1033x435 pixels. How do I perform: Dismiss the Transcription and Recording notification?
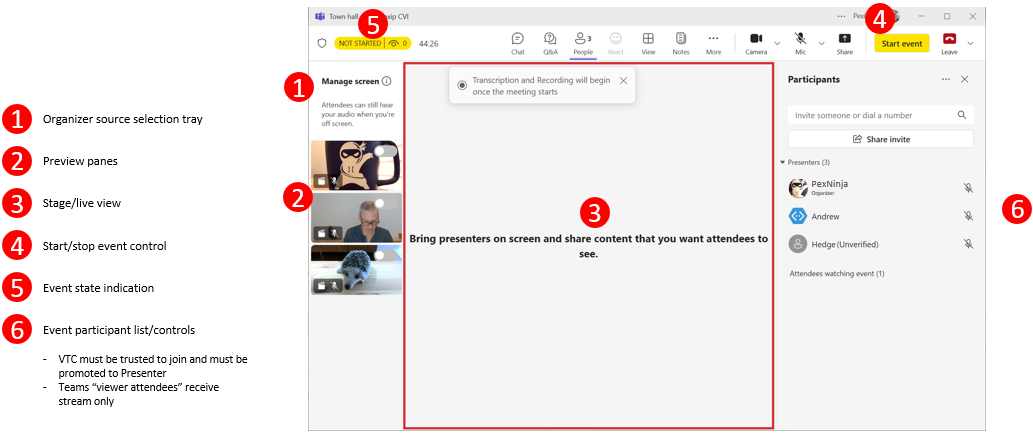(x=623, y=80)
